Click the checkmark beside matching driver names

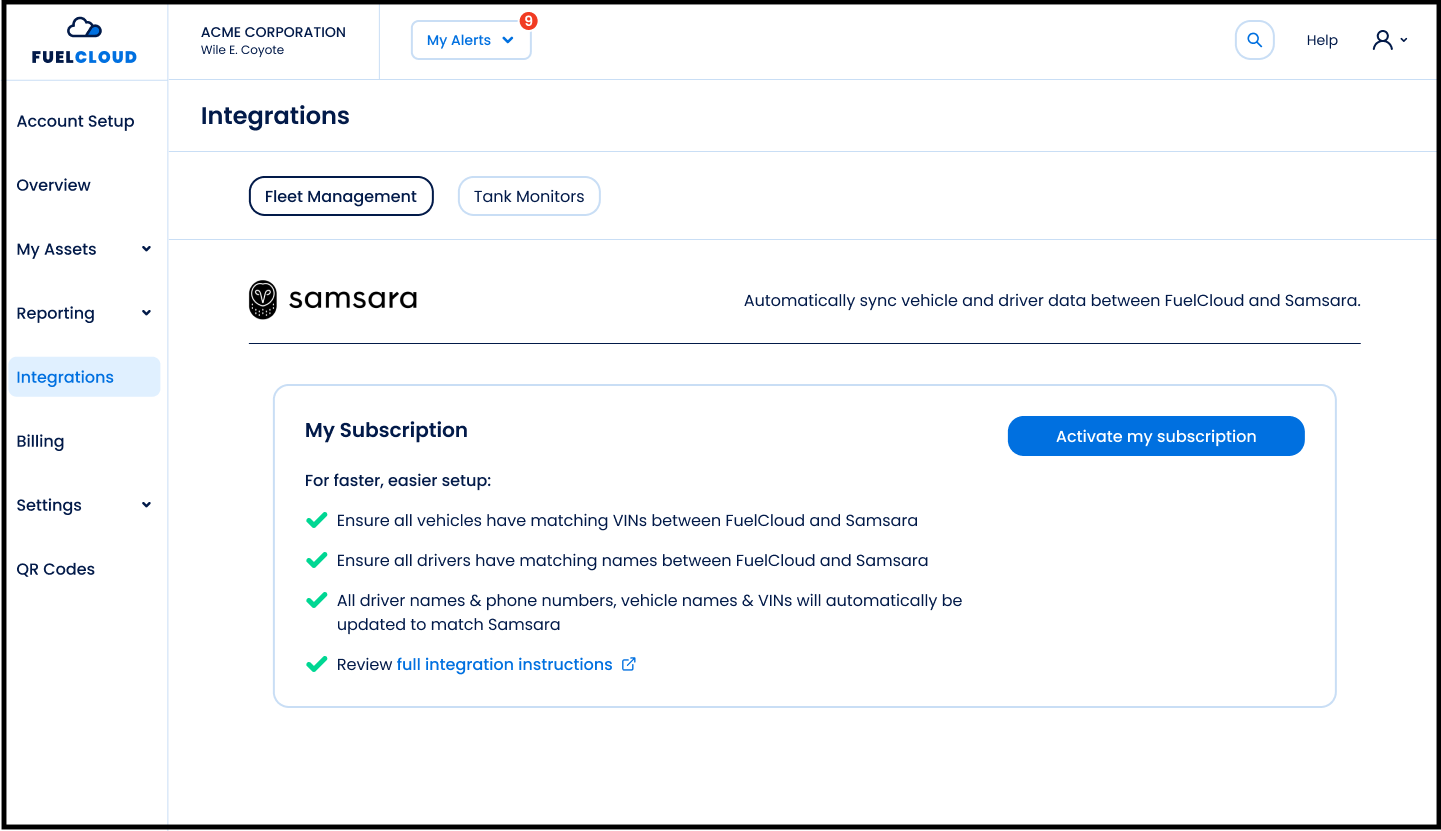317,560
